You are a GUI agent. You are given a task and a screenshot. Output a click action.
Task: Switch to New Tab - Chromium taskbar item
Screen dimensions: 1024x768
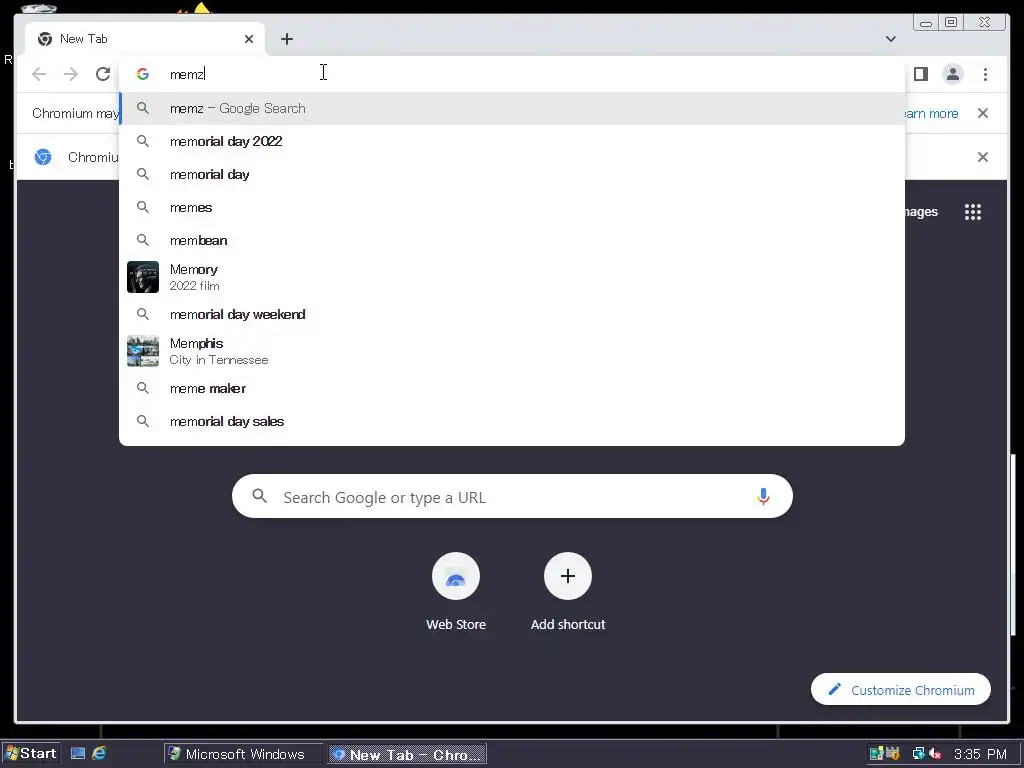point(408,754)
